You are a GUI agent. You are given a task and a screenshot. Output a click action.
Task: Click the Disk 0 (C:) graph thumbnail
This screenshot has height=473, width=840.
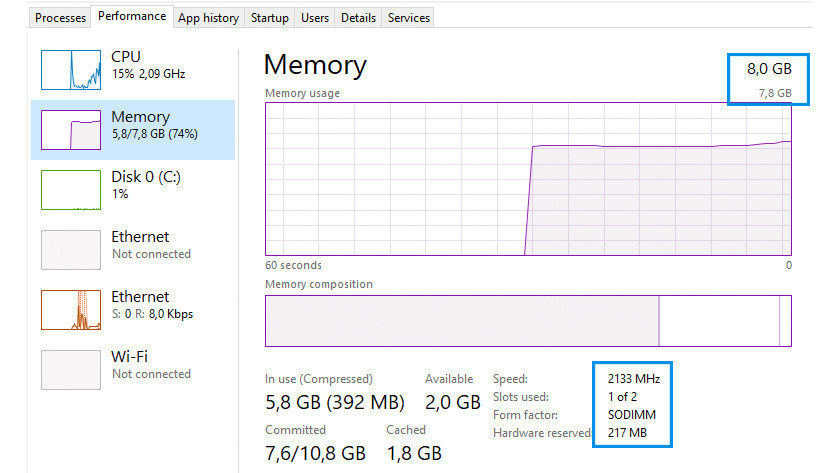[x=71, y=189]
